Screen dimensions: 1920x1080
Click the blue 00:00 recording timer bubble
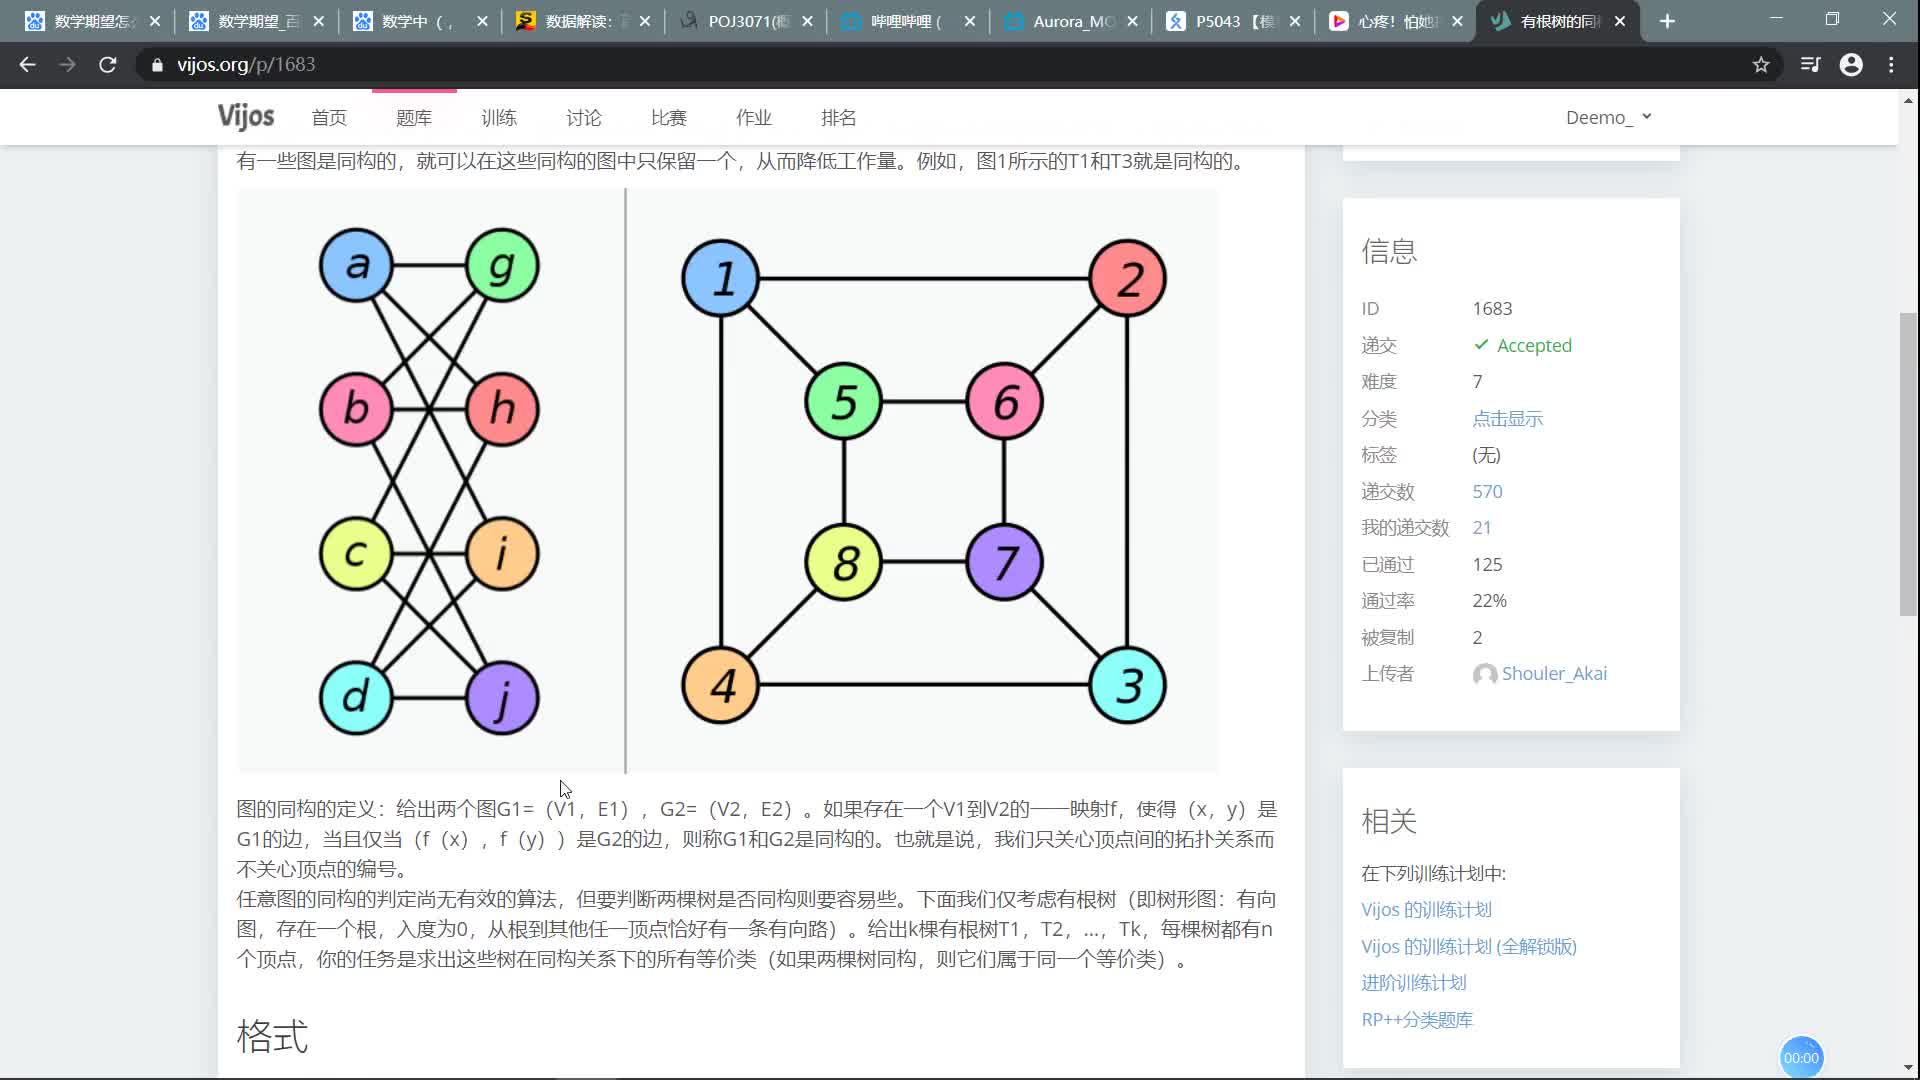pos(1801,1057)
